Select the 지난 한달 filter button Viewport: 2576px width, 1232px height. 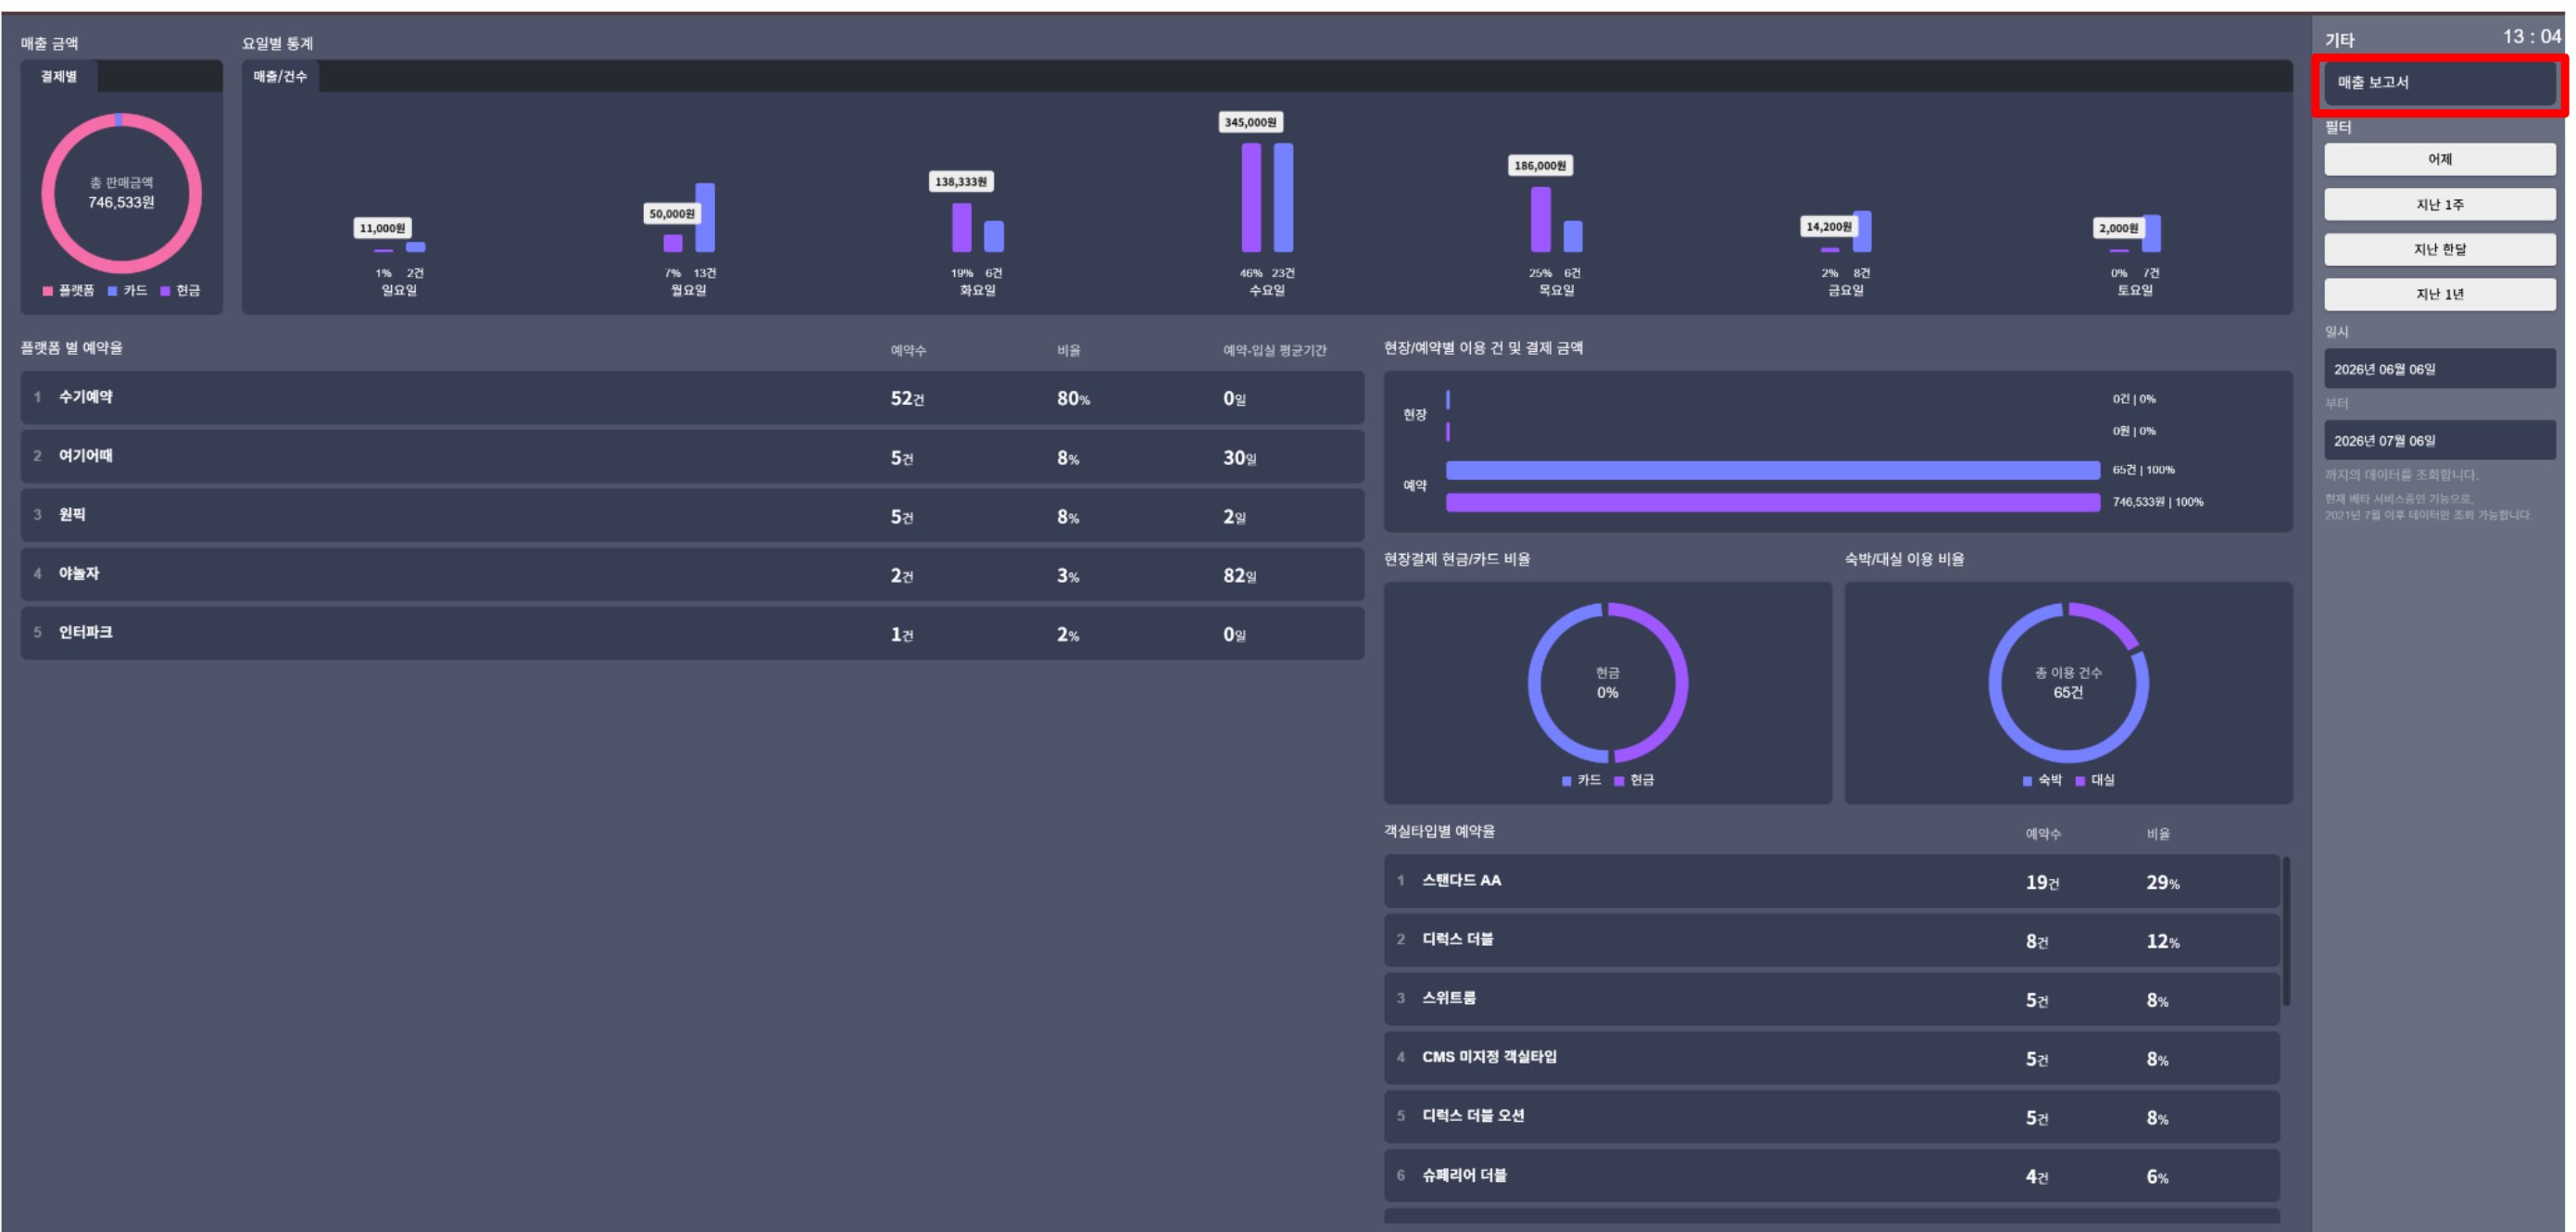click(2439, 249)
